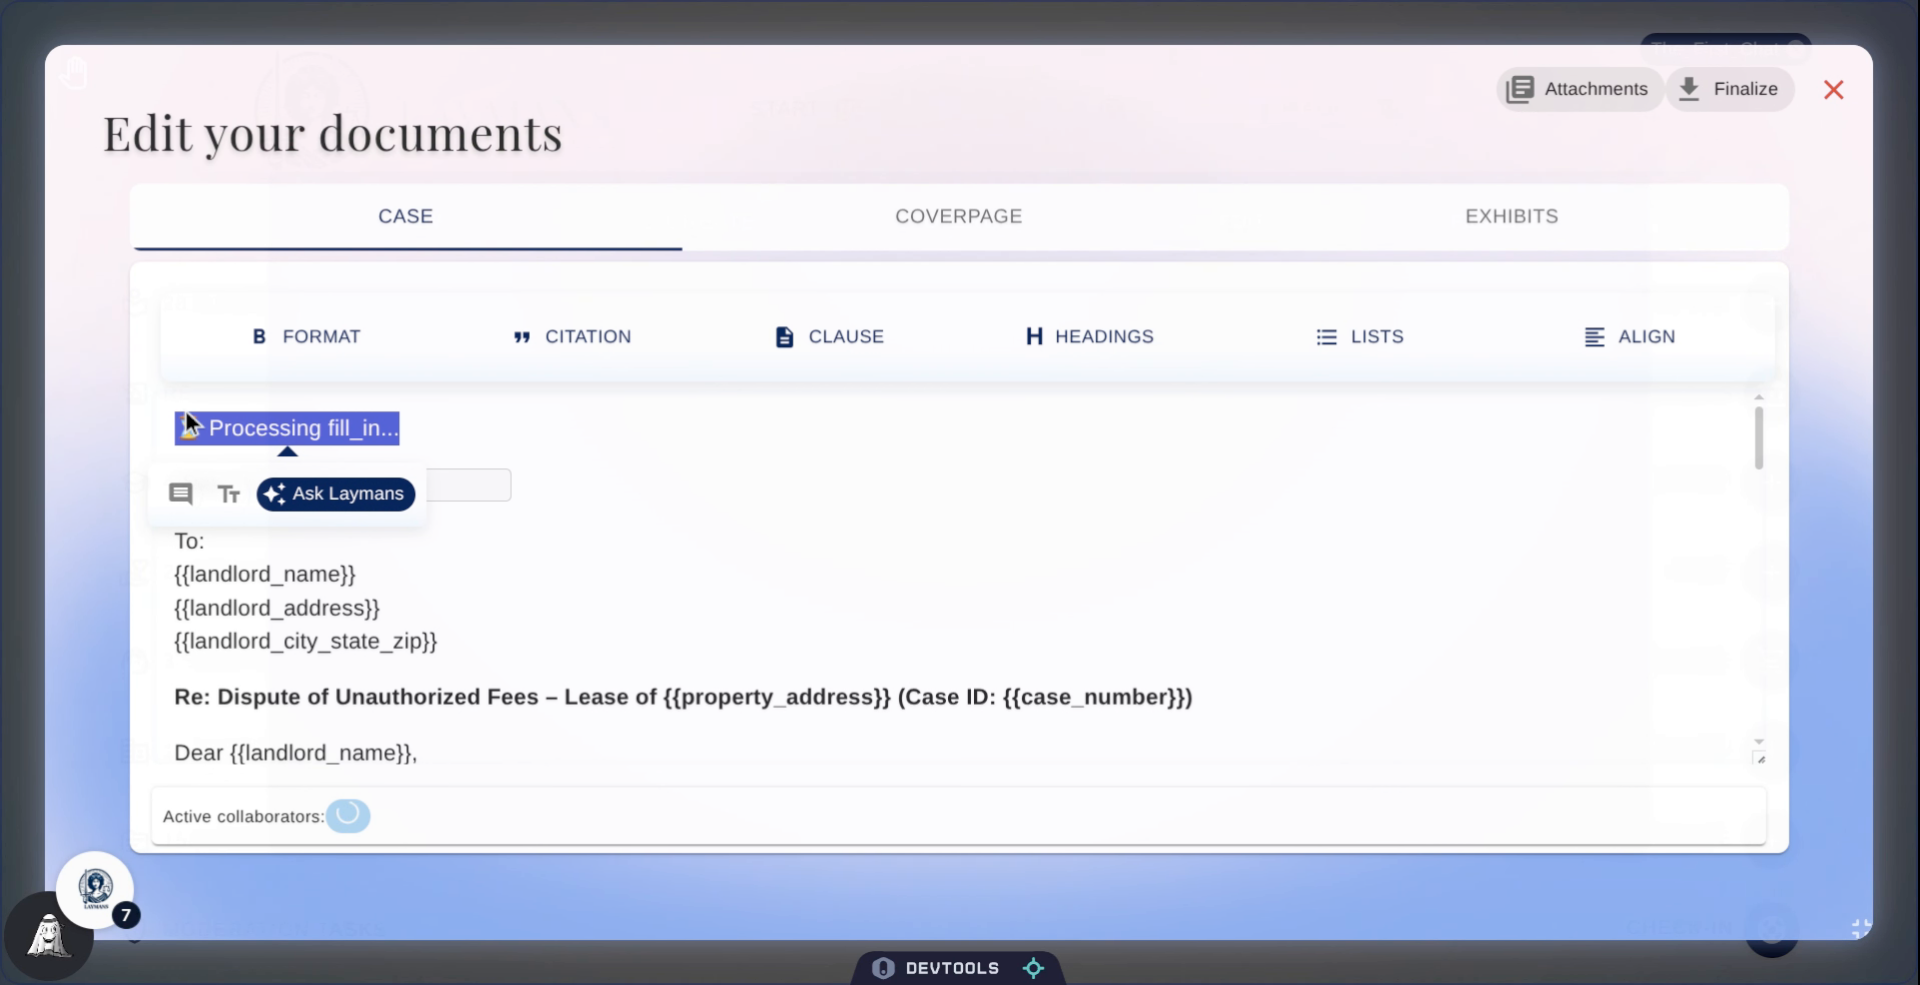Screen dimensions: 1920x985
Task: Click the text size icon in the popup
Action: coord(229,494)
